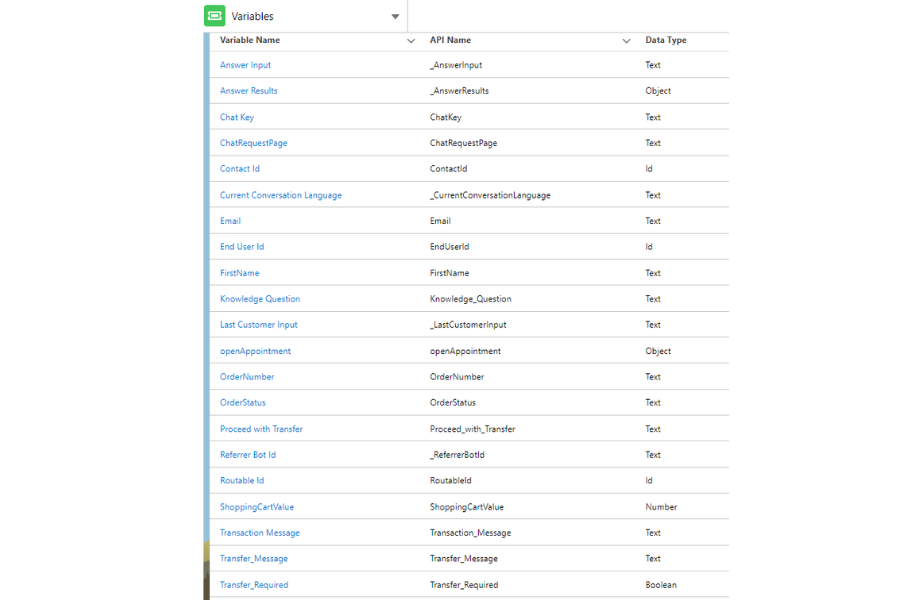Open the ChatRequestPage variable
Screen dimensions: 900x600
click(253, 143)
